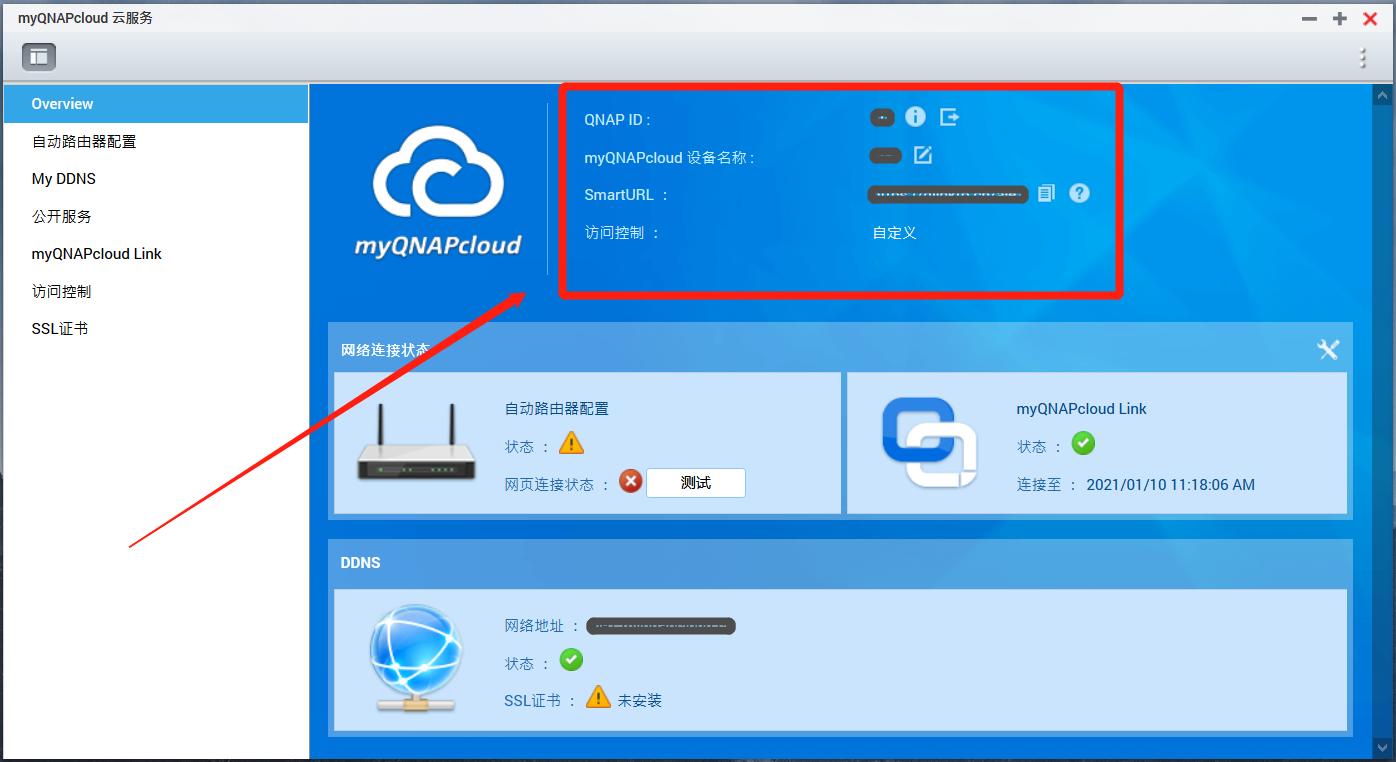1396x762 pixels.
Task: Click the 未安装 warning icon next to SSL证书
Action: click(x=598, y=697)
